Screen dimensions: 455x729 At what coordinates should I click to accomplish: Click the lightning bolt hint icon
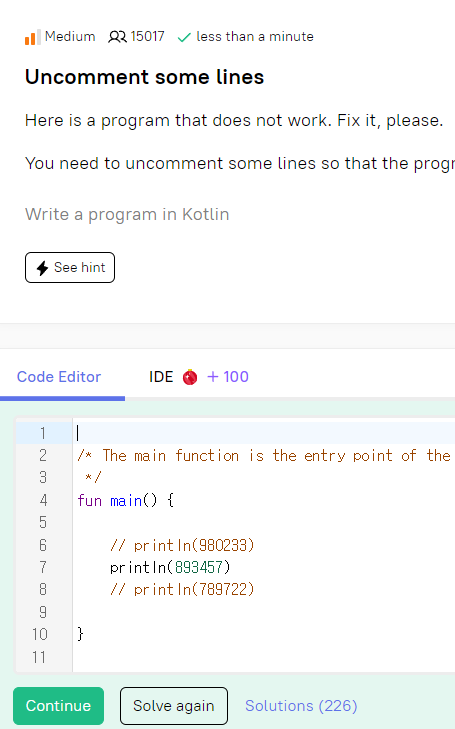[x=43, y=268]
